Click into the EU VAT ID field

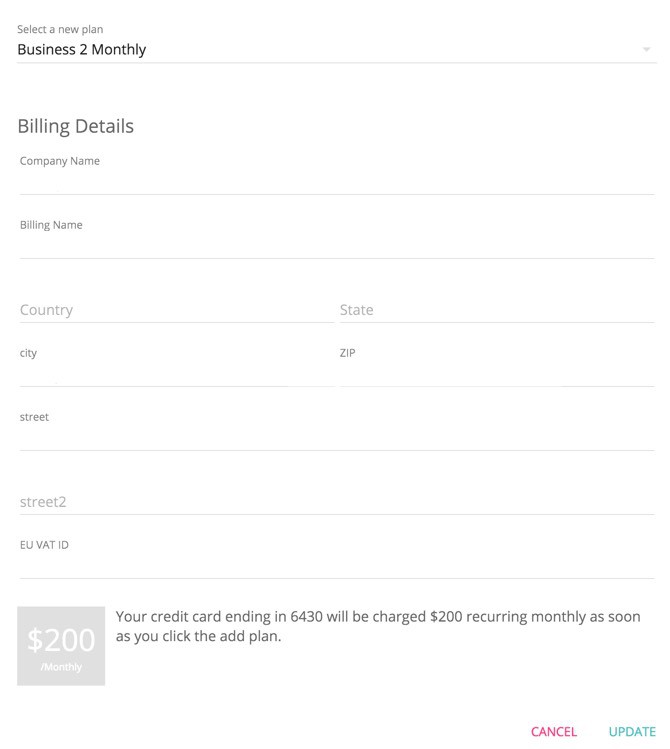(336, 566)
